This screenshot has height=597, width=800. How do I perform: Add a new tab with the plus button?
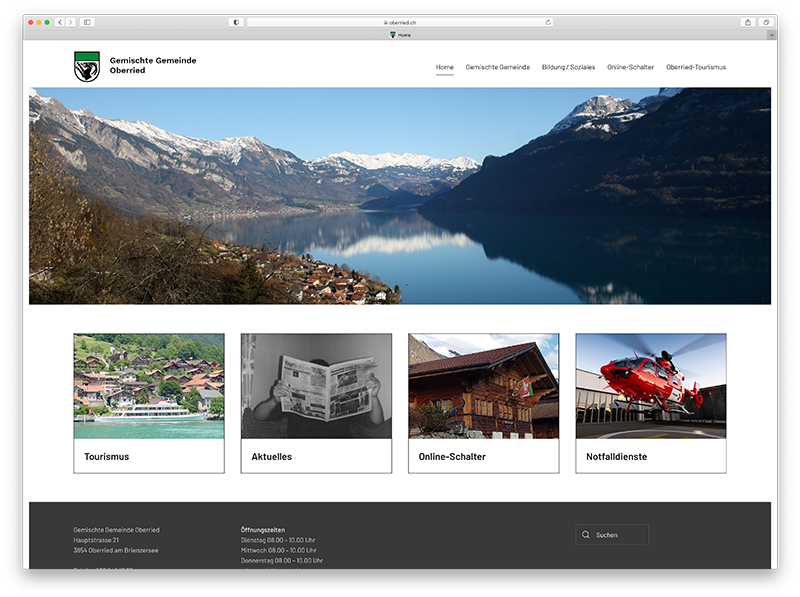771,35
